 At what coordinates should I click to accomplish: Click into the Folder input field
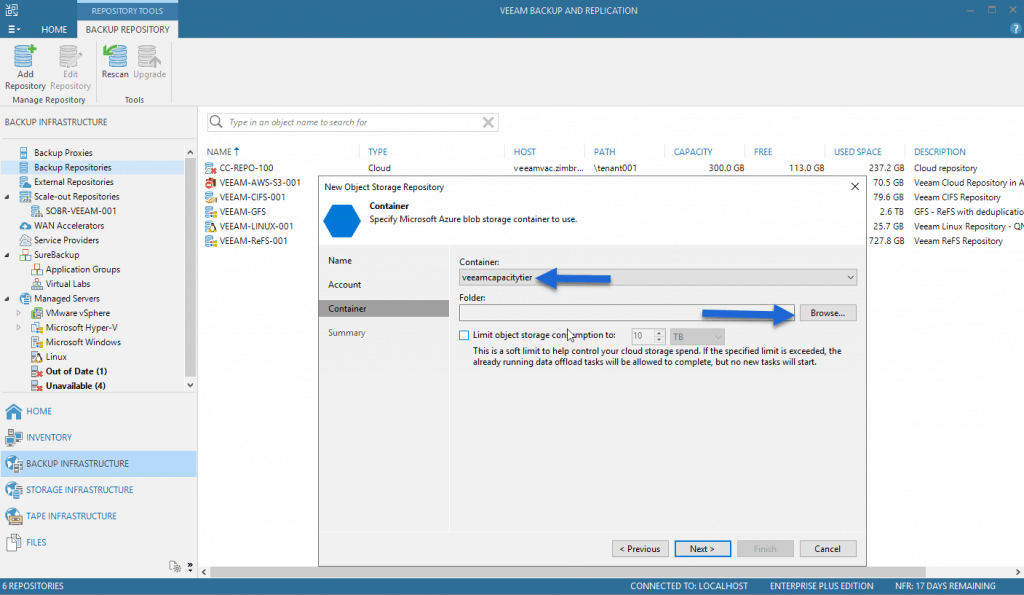click(627, 313)
